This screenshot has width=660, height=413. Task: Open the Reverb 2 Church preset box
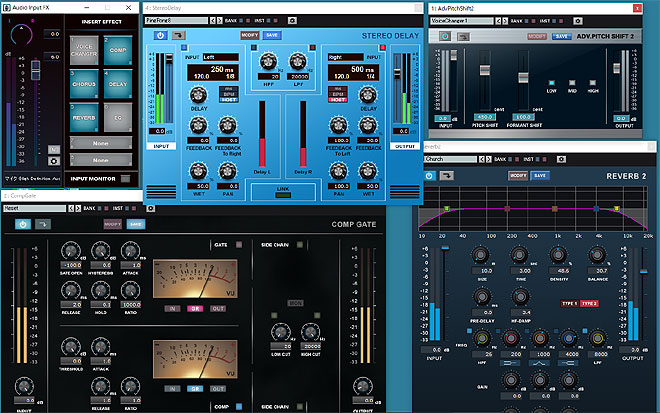[450, 159]
